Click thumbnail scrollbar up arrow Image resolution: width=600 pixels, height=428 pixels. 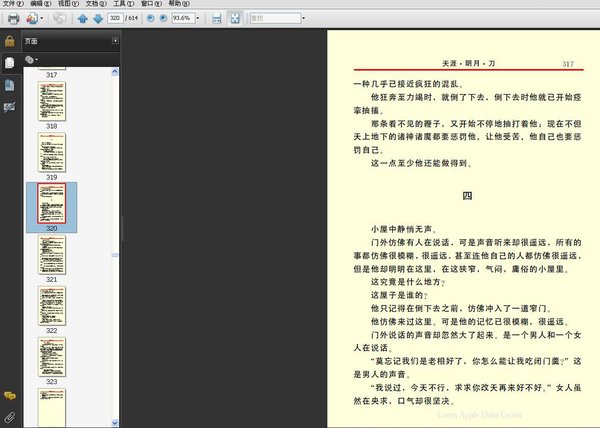pos(115,72)
